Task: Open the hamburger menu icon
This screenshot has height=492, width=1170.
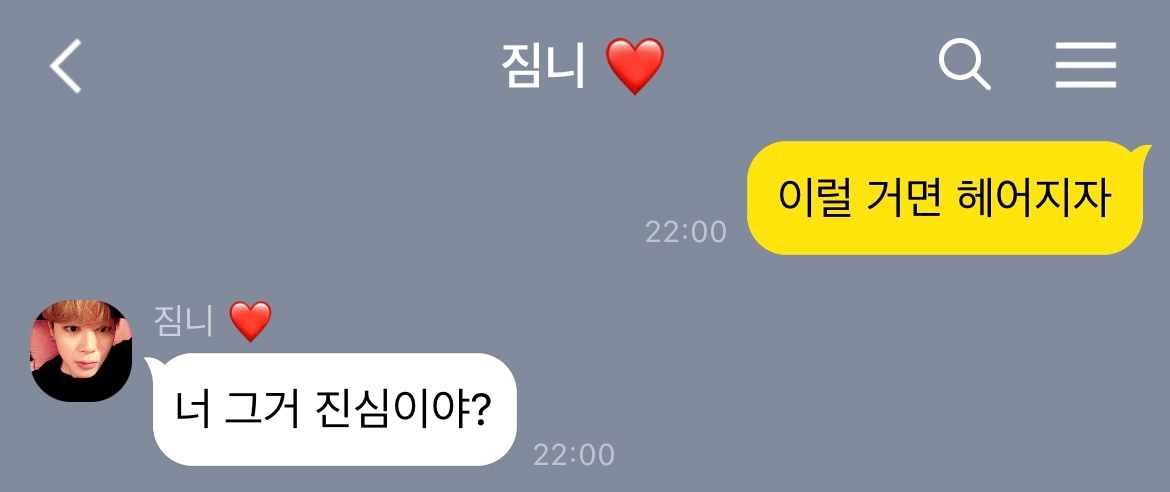Action: click(x=1086, y=65)
